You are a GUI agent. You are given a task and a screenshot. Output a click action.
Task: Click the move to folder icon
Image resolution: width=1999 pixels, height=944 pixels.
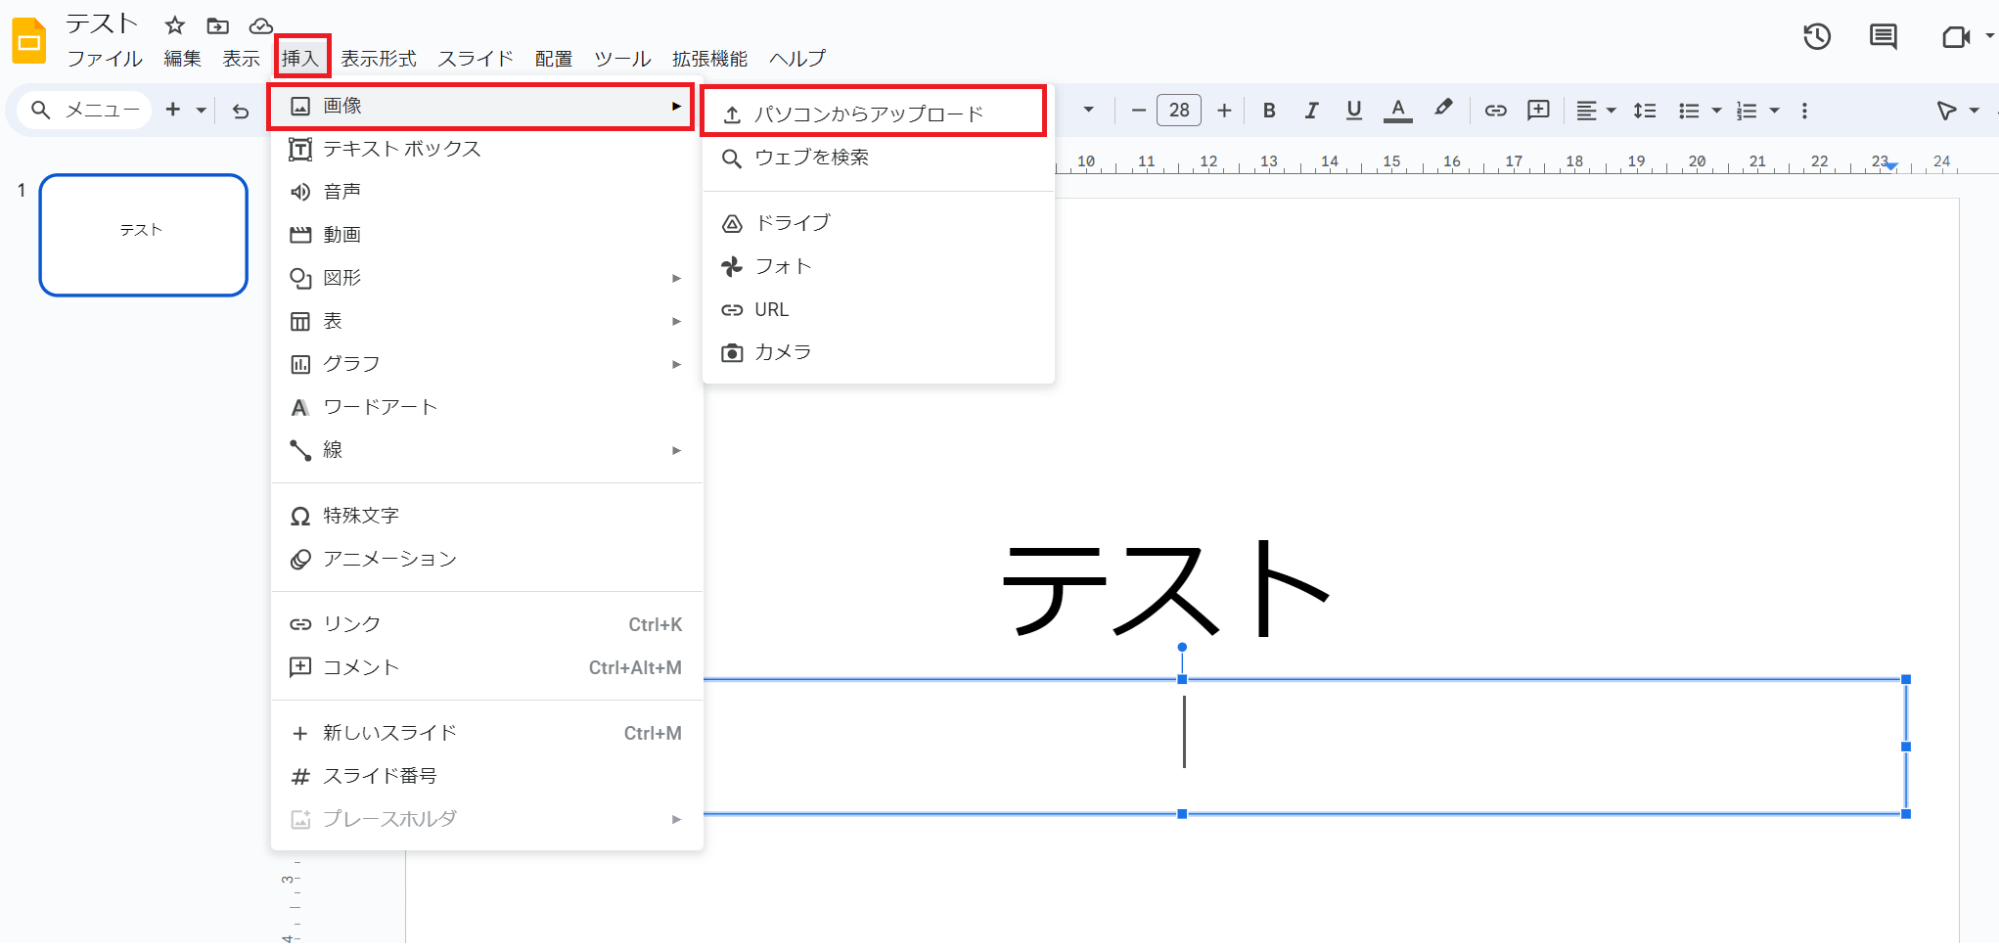point(217,25)
